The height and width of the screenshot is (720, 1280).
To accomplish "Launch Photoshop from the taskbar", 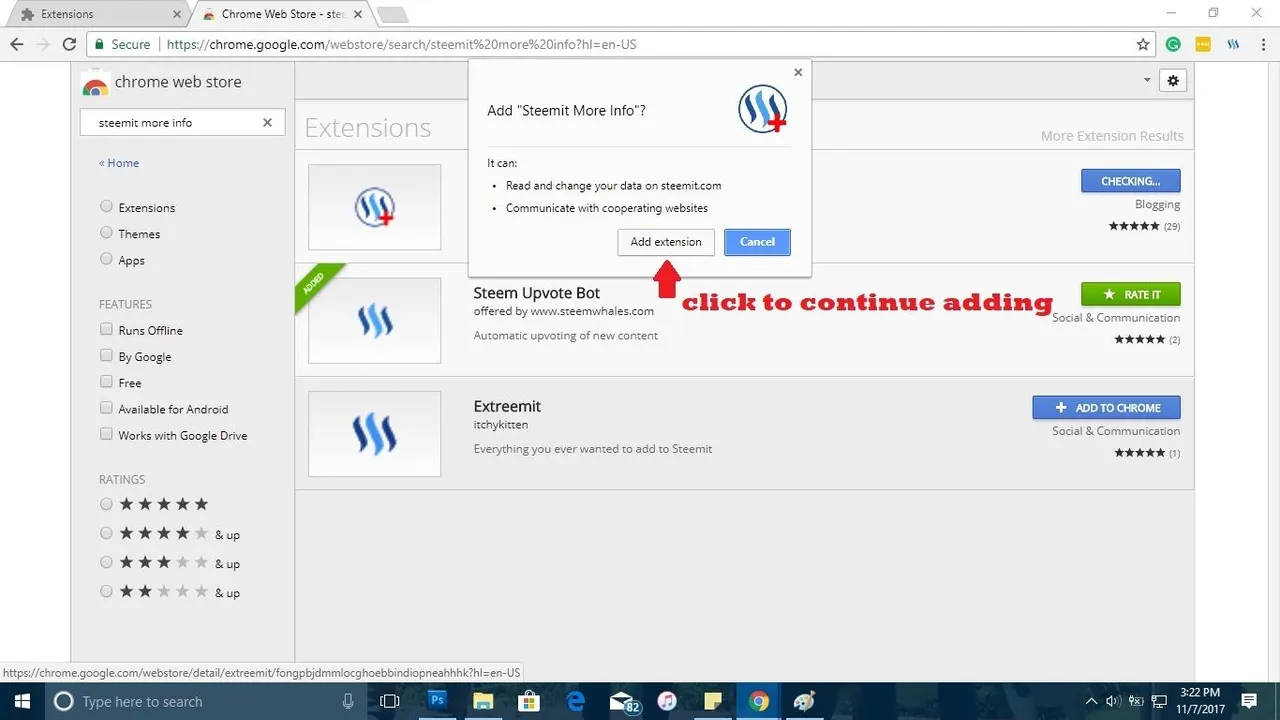I will (437, 701).
